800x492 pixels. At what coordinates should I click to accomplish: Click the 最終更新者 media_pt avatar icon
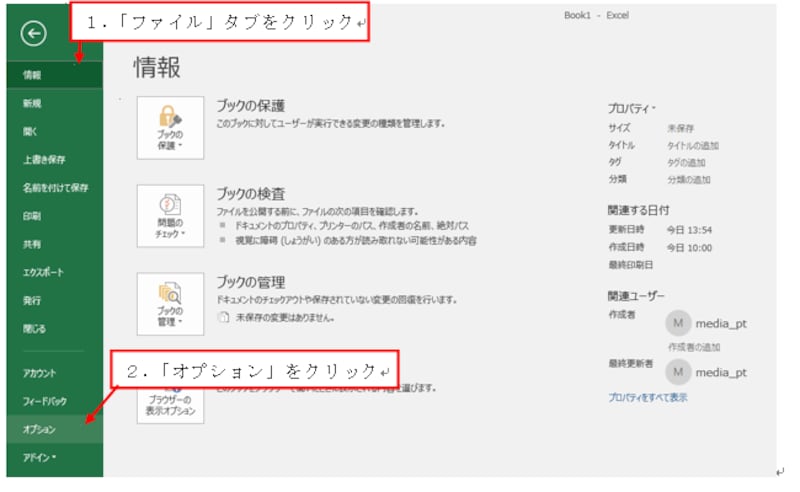coord(678,372)
